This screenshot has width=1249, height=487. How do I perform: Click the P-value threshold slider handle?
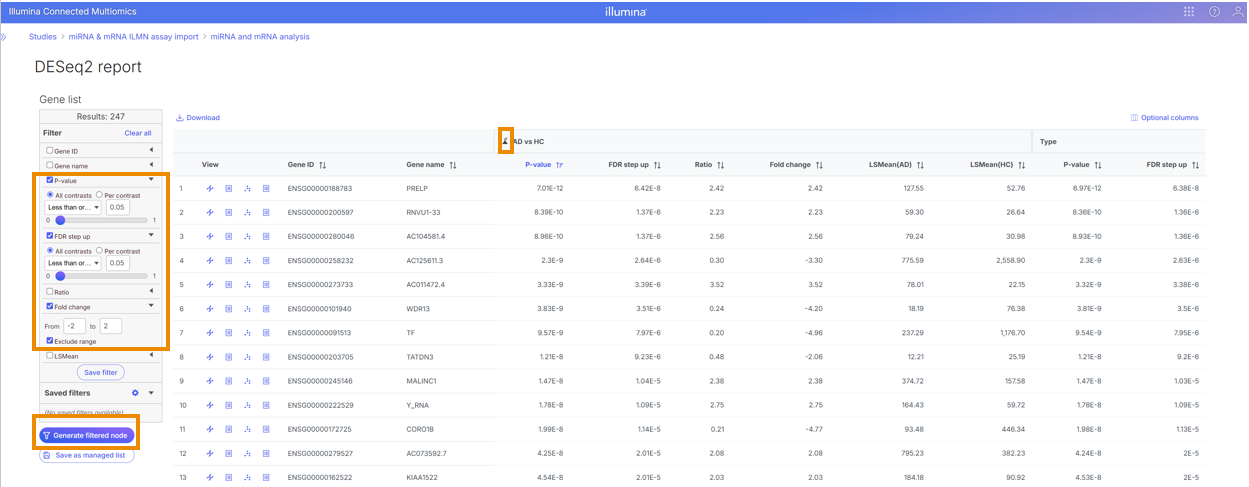(x=60, y=220)
